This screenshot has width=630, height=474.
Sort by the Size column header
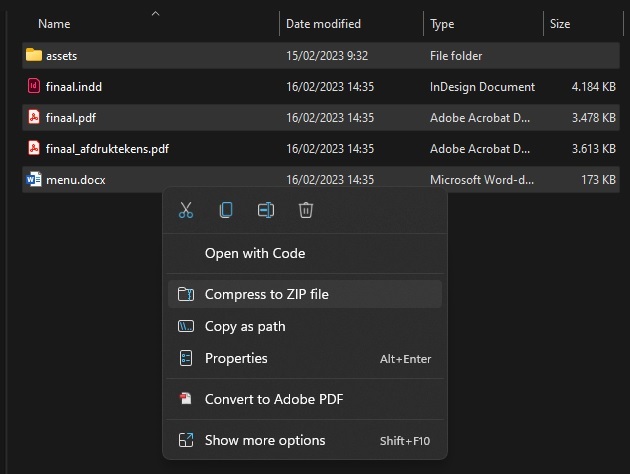click(560, 24)
